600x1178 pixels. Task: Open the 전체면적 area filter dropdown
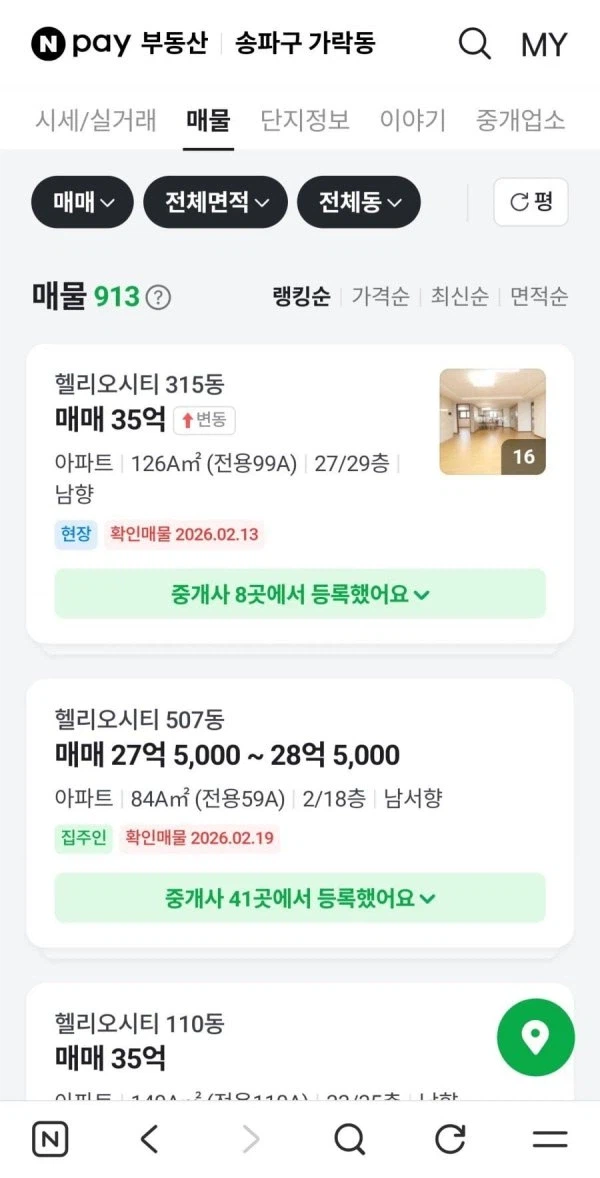(215, 202)
